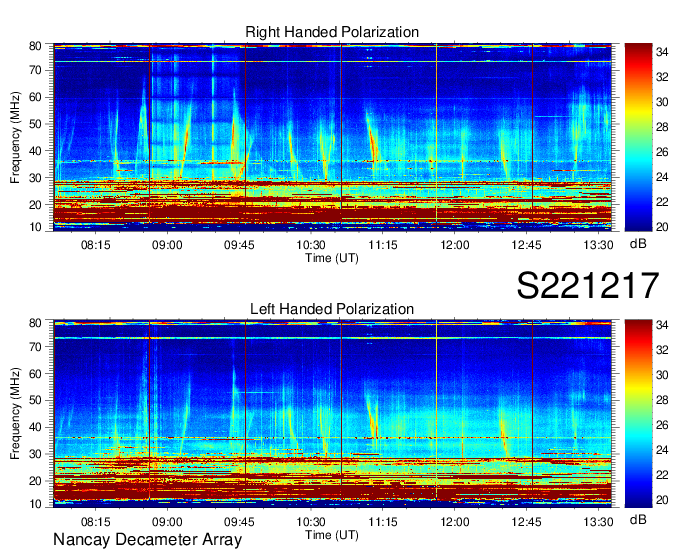Pick the 11:15 tick on Left Handed time axis
This screenshot has width=680, height=552.
[382, 522]
